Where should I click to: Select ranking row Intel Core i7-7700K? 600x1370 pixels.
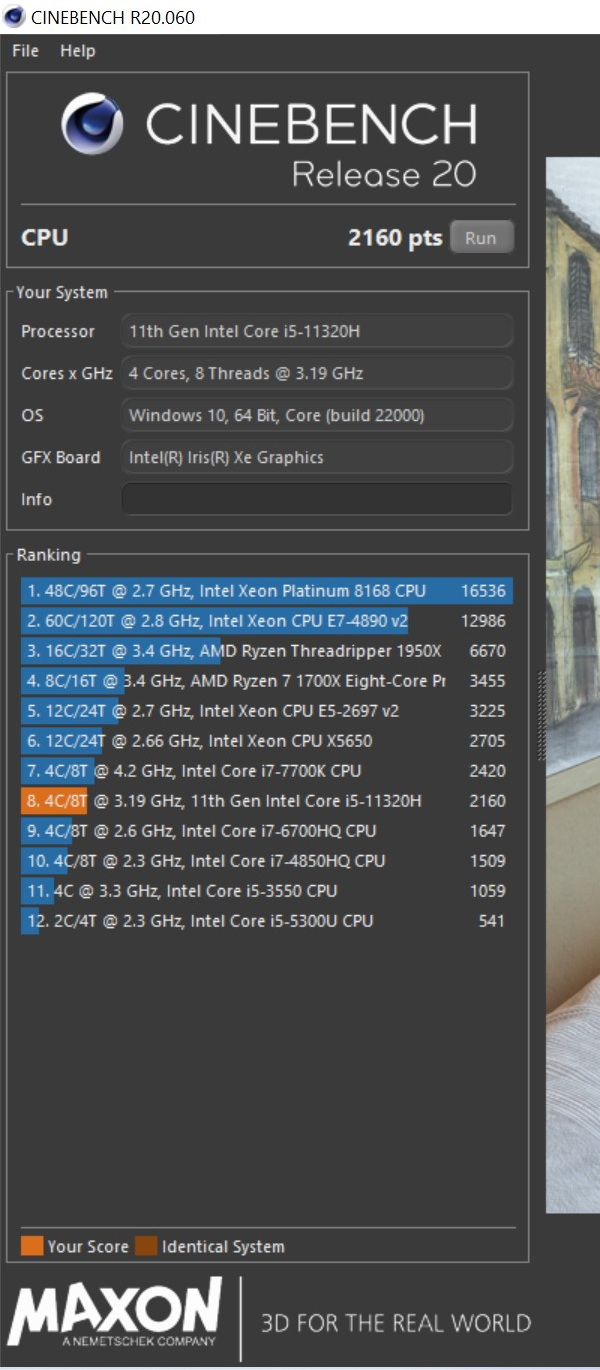tap(266, 771)
